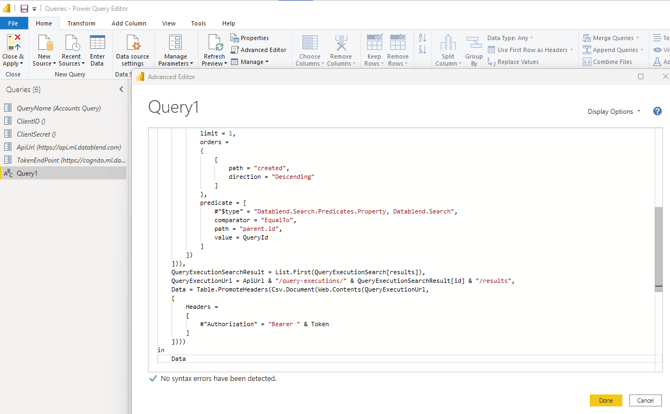Switch to the Transform ribbon tab
This screenshot has width=670, height=414.
[81, 23]
